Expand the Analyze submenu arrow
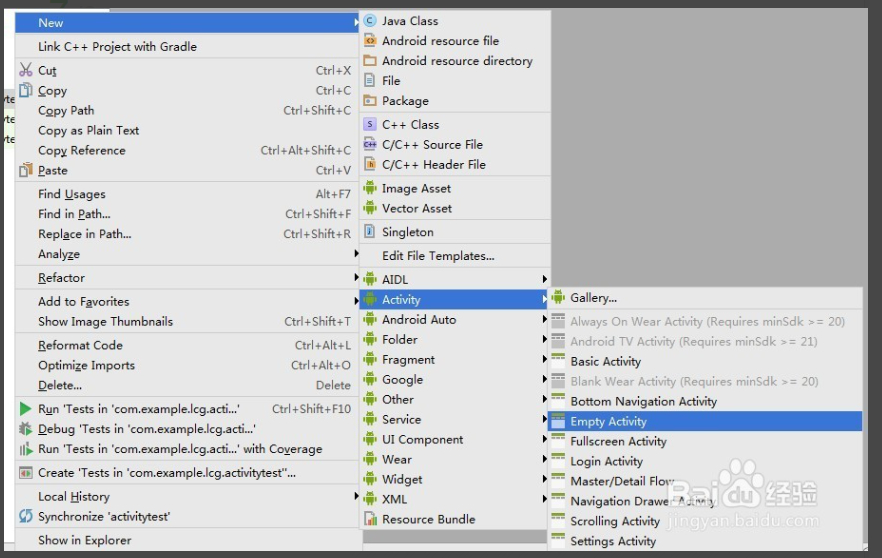 (356, 255)
